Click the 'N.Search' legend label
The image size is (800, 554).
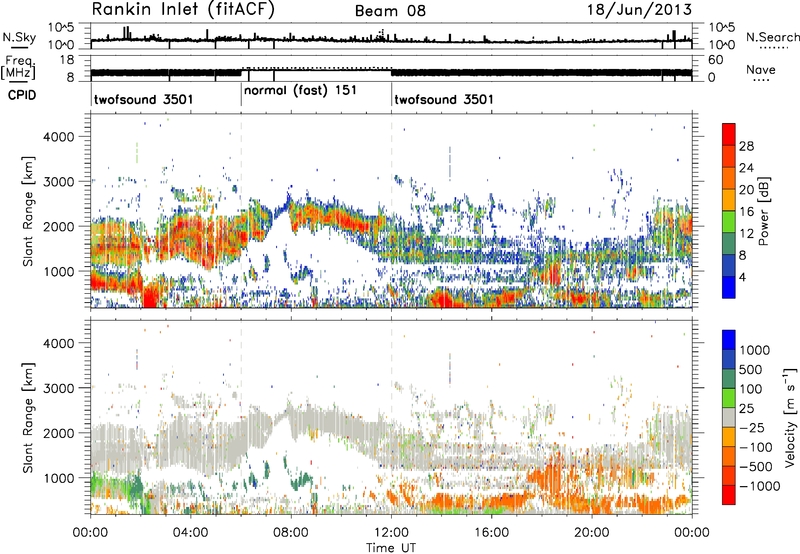pyautogui.click(x=772, y=37)
